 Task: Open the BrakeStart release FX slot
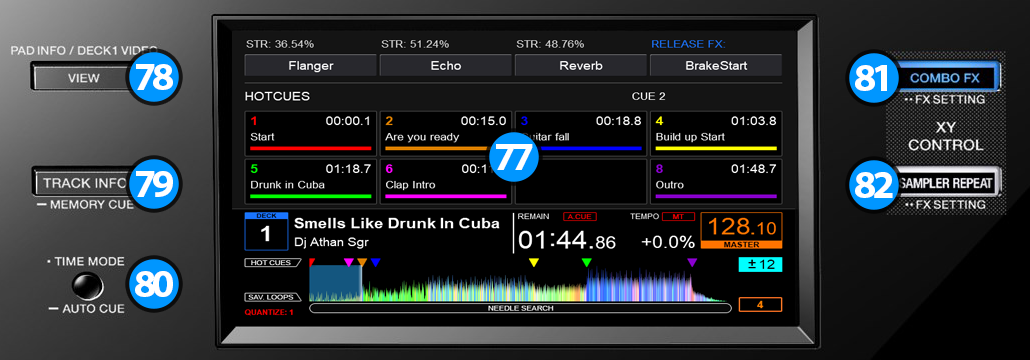tap(716, 65)
